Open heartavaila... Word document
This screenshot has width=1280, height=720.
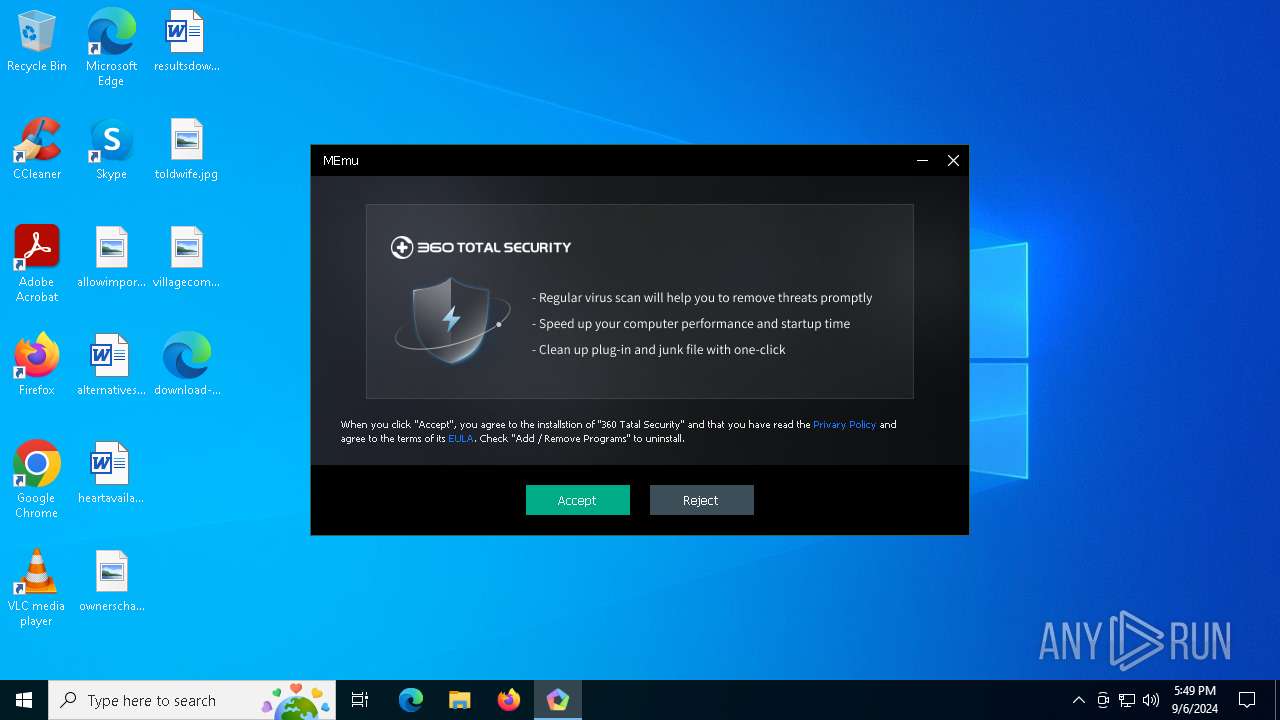click(111, 474)
